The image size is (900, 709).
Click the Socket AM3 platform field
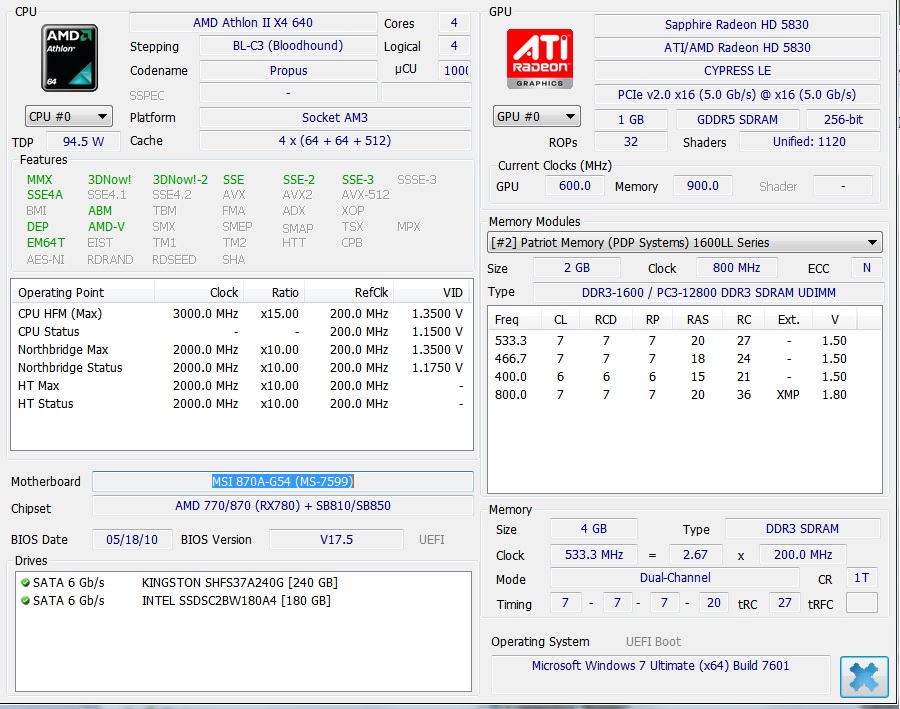coord(335,118)
